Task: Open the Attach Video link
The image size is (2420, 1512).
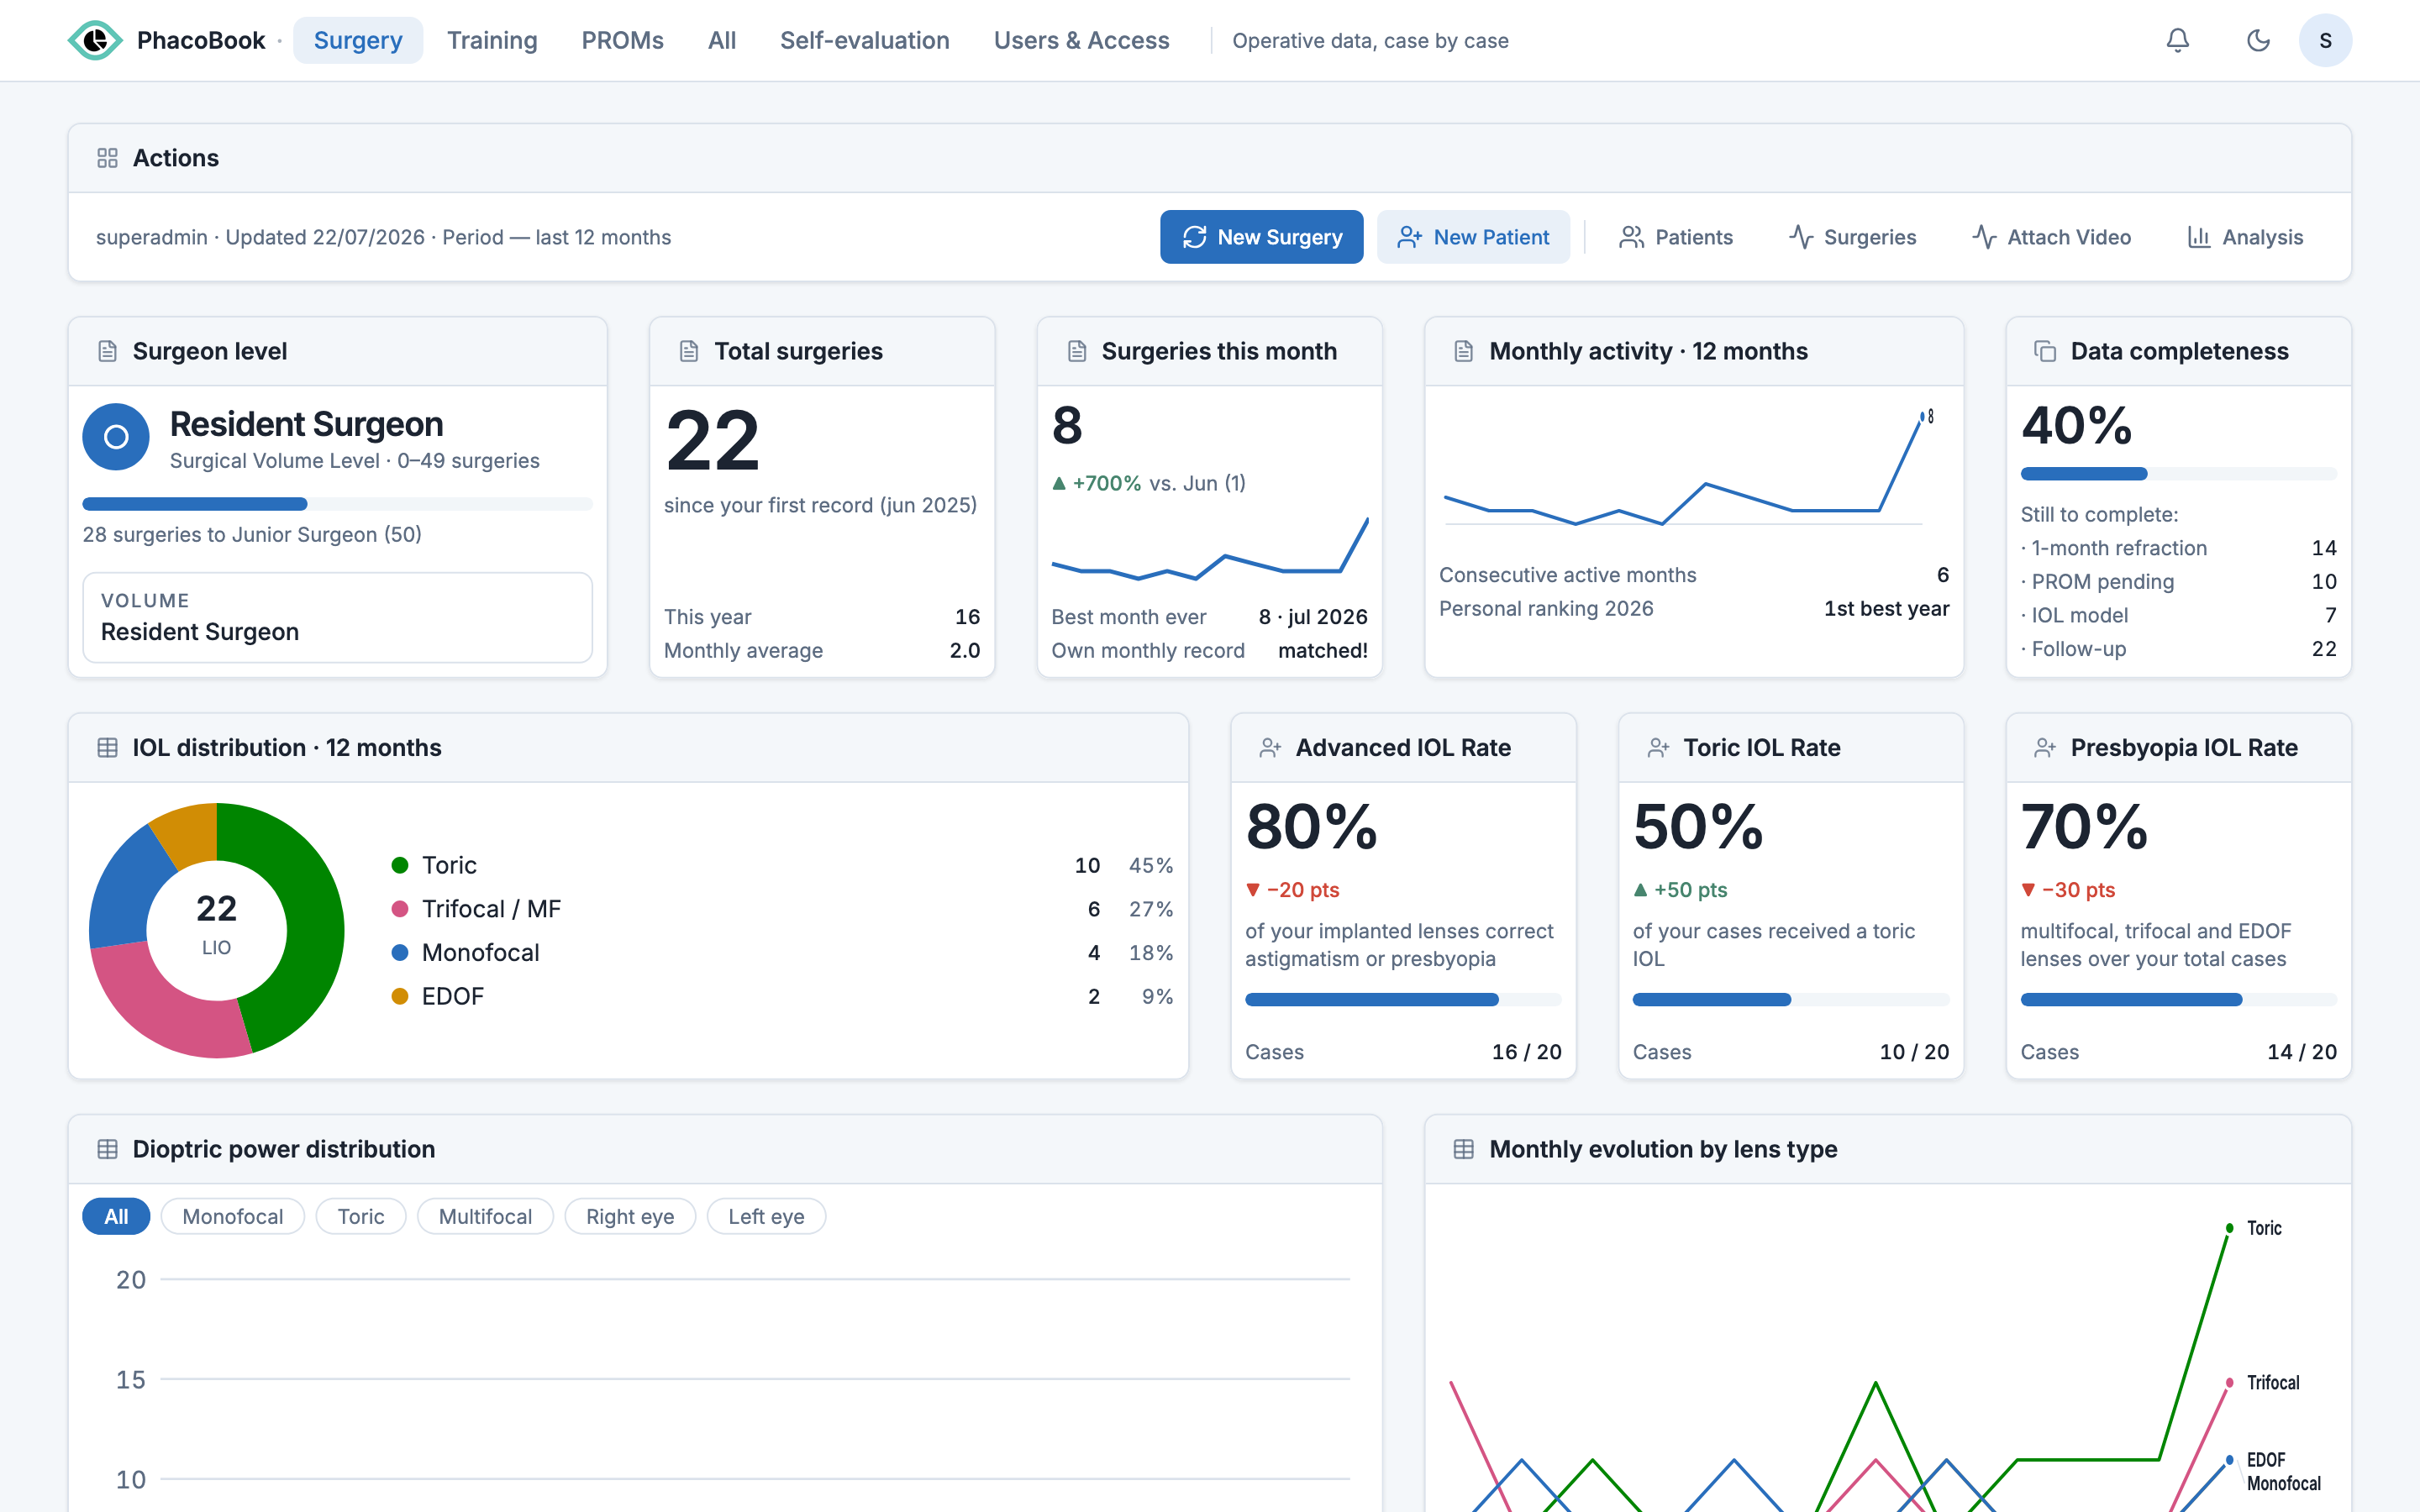Action: click(2051, 237)
